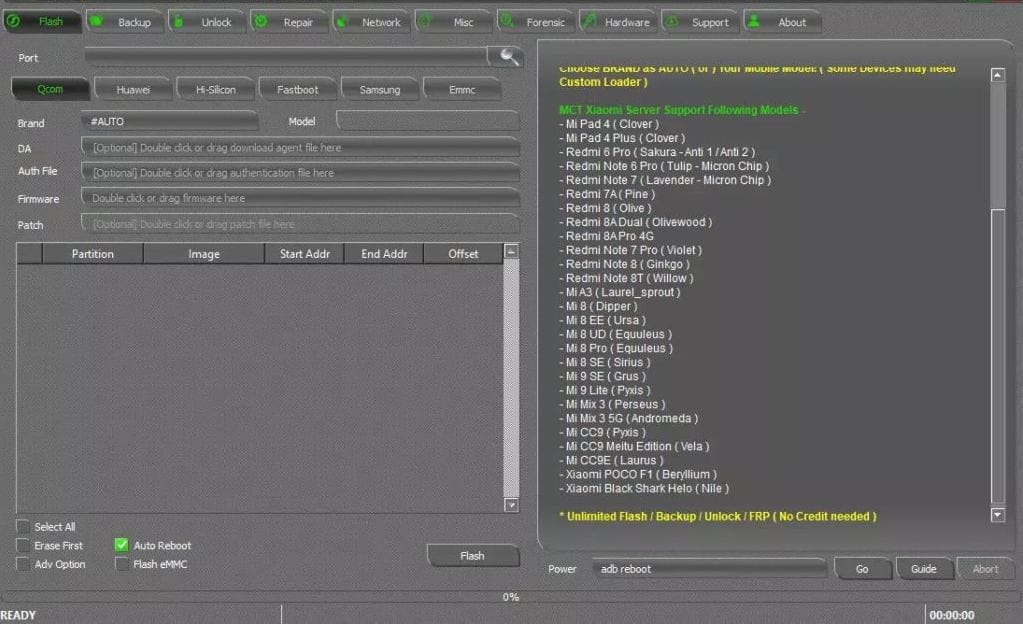The width and height of the screenshot is (1023, 624).
Task: Click the Power command field showing adb reboot
Action: (x=709, y=568)
